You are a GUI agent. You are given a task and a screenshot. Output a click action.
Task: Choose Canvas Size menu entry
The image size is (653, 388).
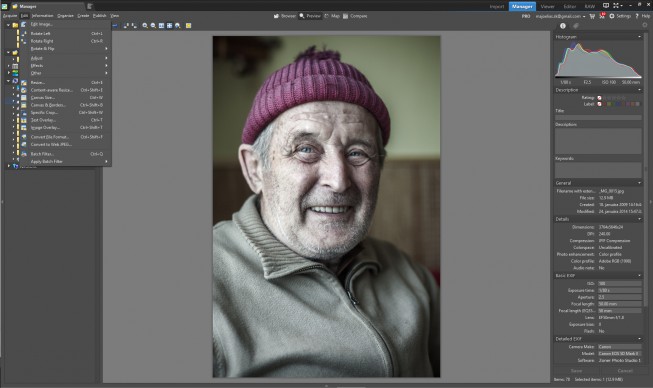(x=66, y=97)
